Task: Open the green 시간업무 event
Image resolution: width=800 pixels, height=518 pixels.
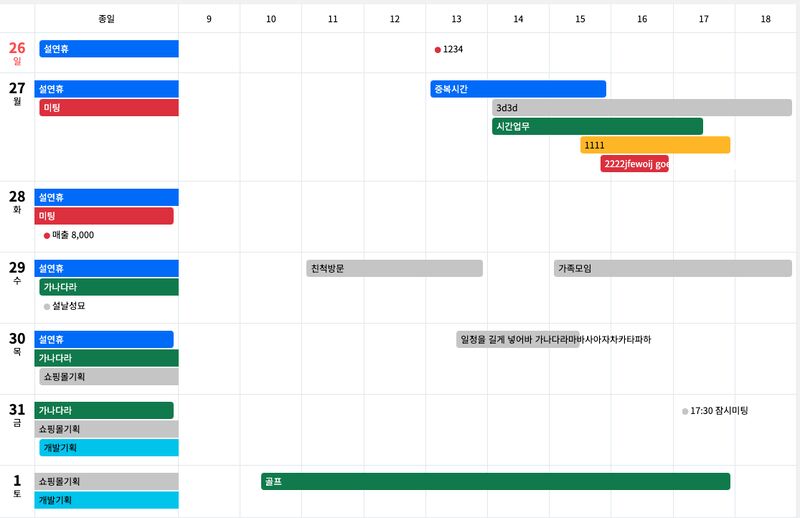Action: (x=597, y=127)
